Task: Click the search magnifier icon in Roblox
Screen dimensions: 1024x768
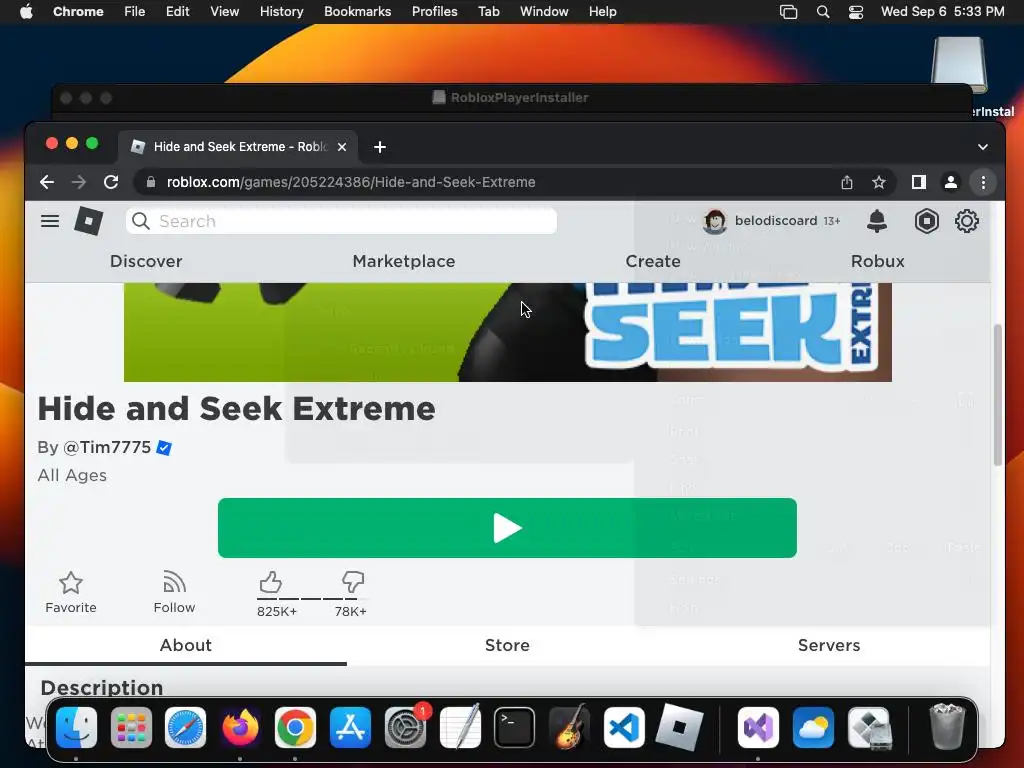Action: (x=140, y=221)
